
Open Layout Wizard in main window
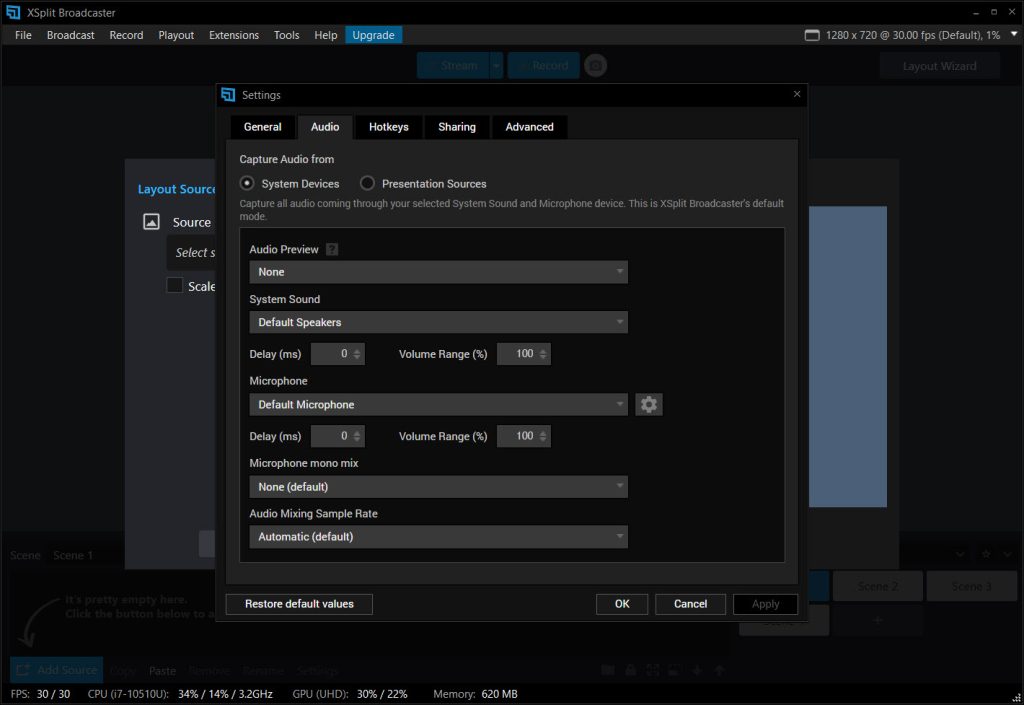point(939,66)
